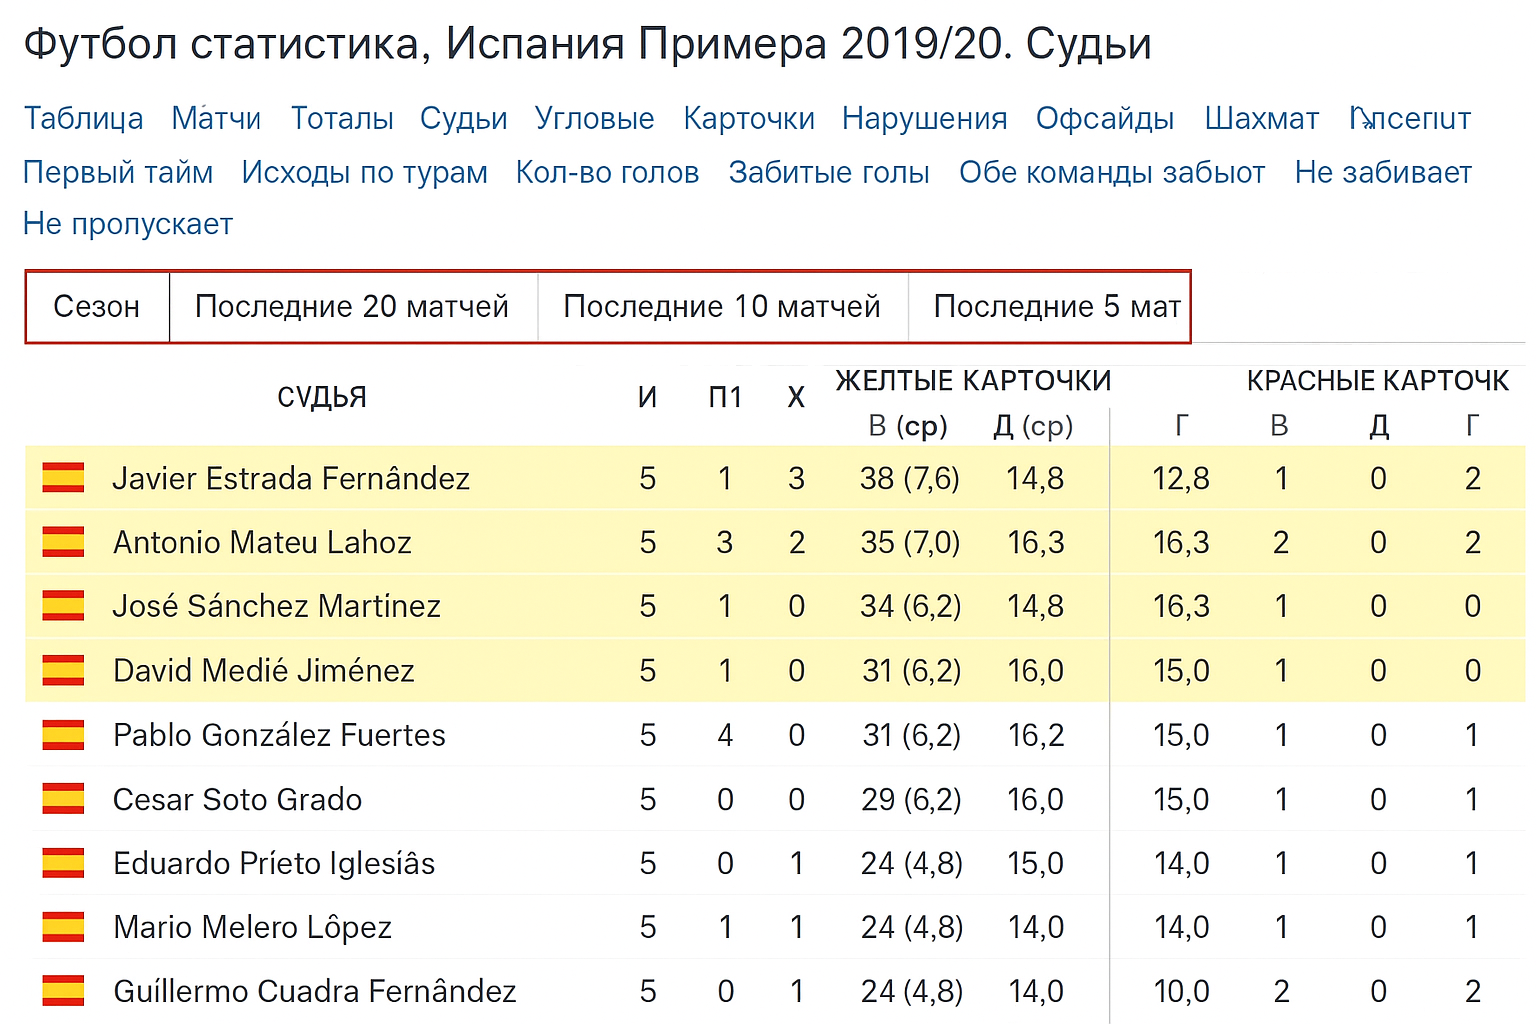Switch to the Сезон tab
This screenshot has height=1024, width=1536.
pyautogui.click(x=97, y=306)
